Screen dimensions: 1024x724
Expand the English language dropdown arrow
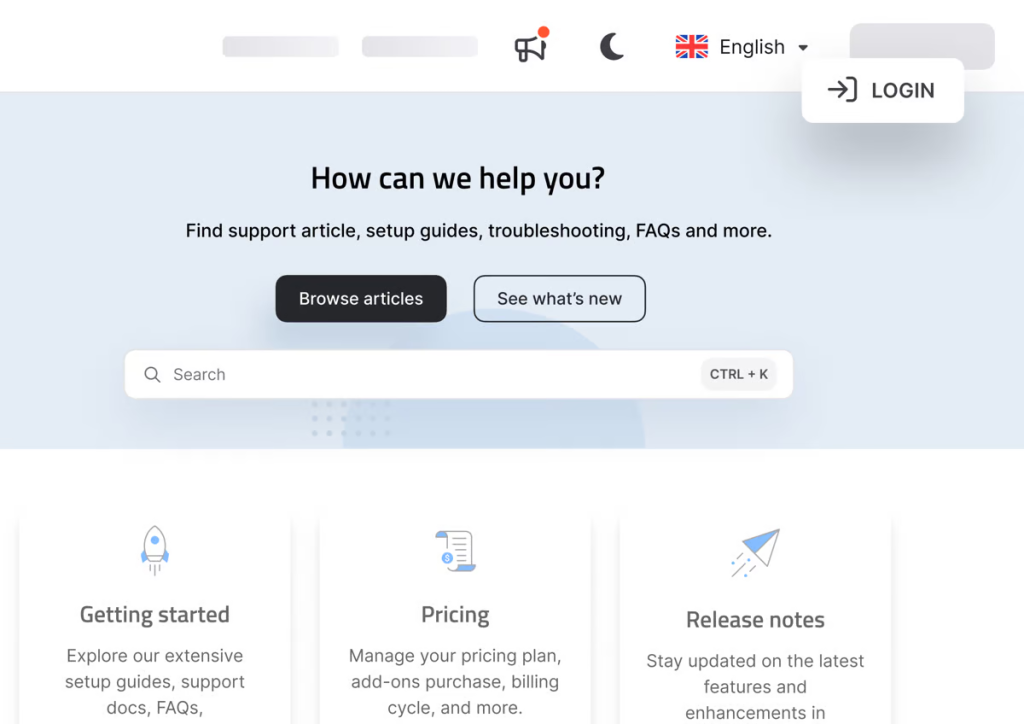click(x=803, y=48)
